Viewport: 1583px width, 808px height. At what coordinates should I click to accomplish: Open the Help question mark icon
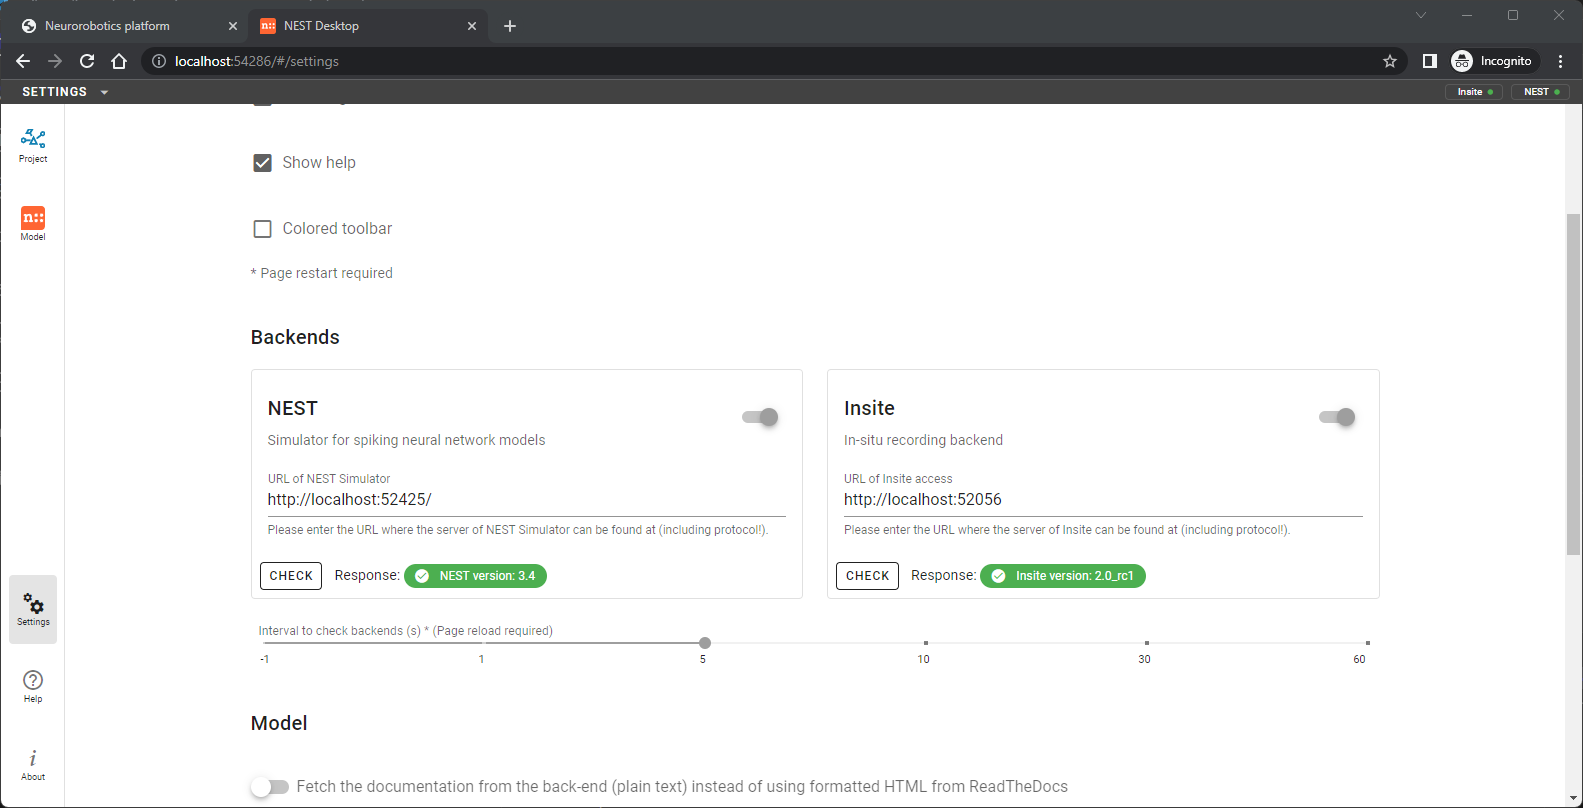33,686
